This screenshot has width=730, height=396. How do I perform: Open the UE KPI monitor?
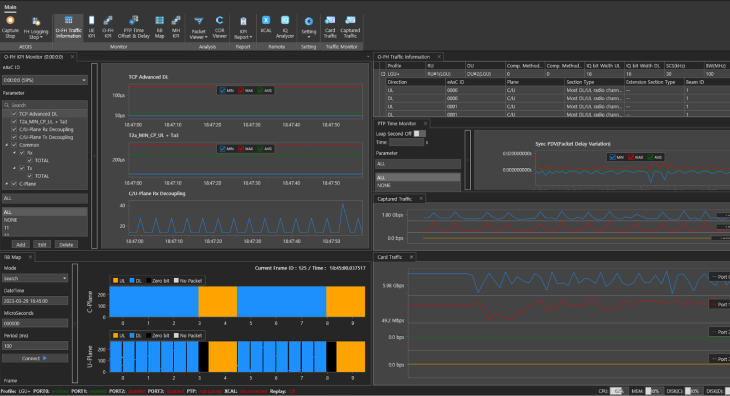point(91,27)
